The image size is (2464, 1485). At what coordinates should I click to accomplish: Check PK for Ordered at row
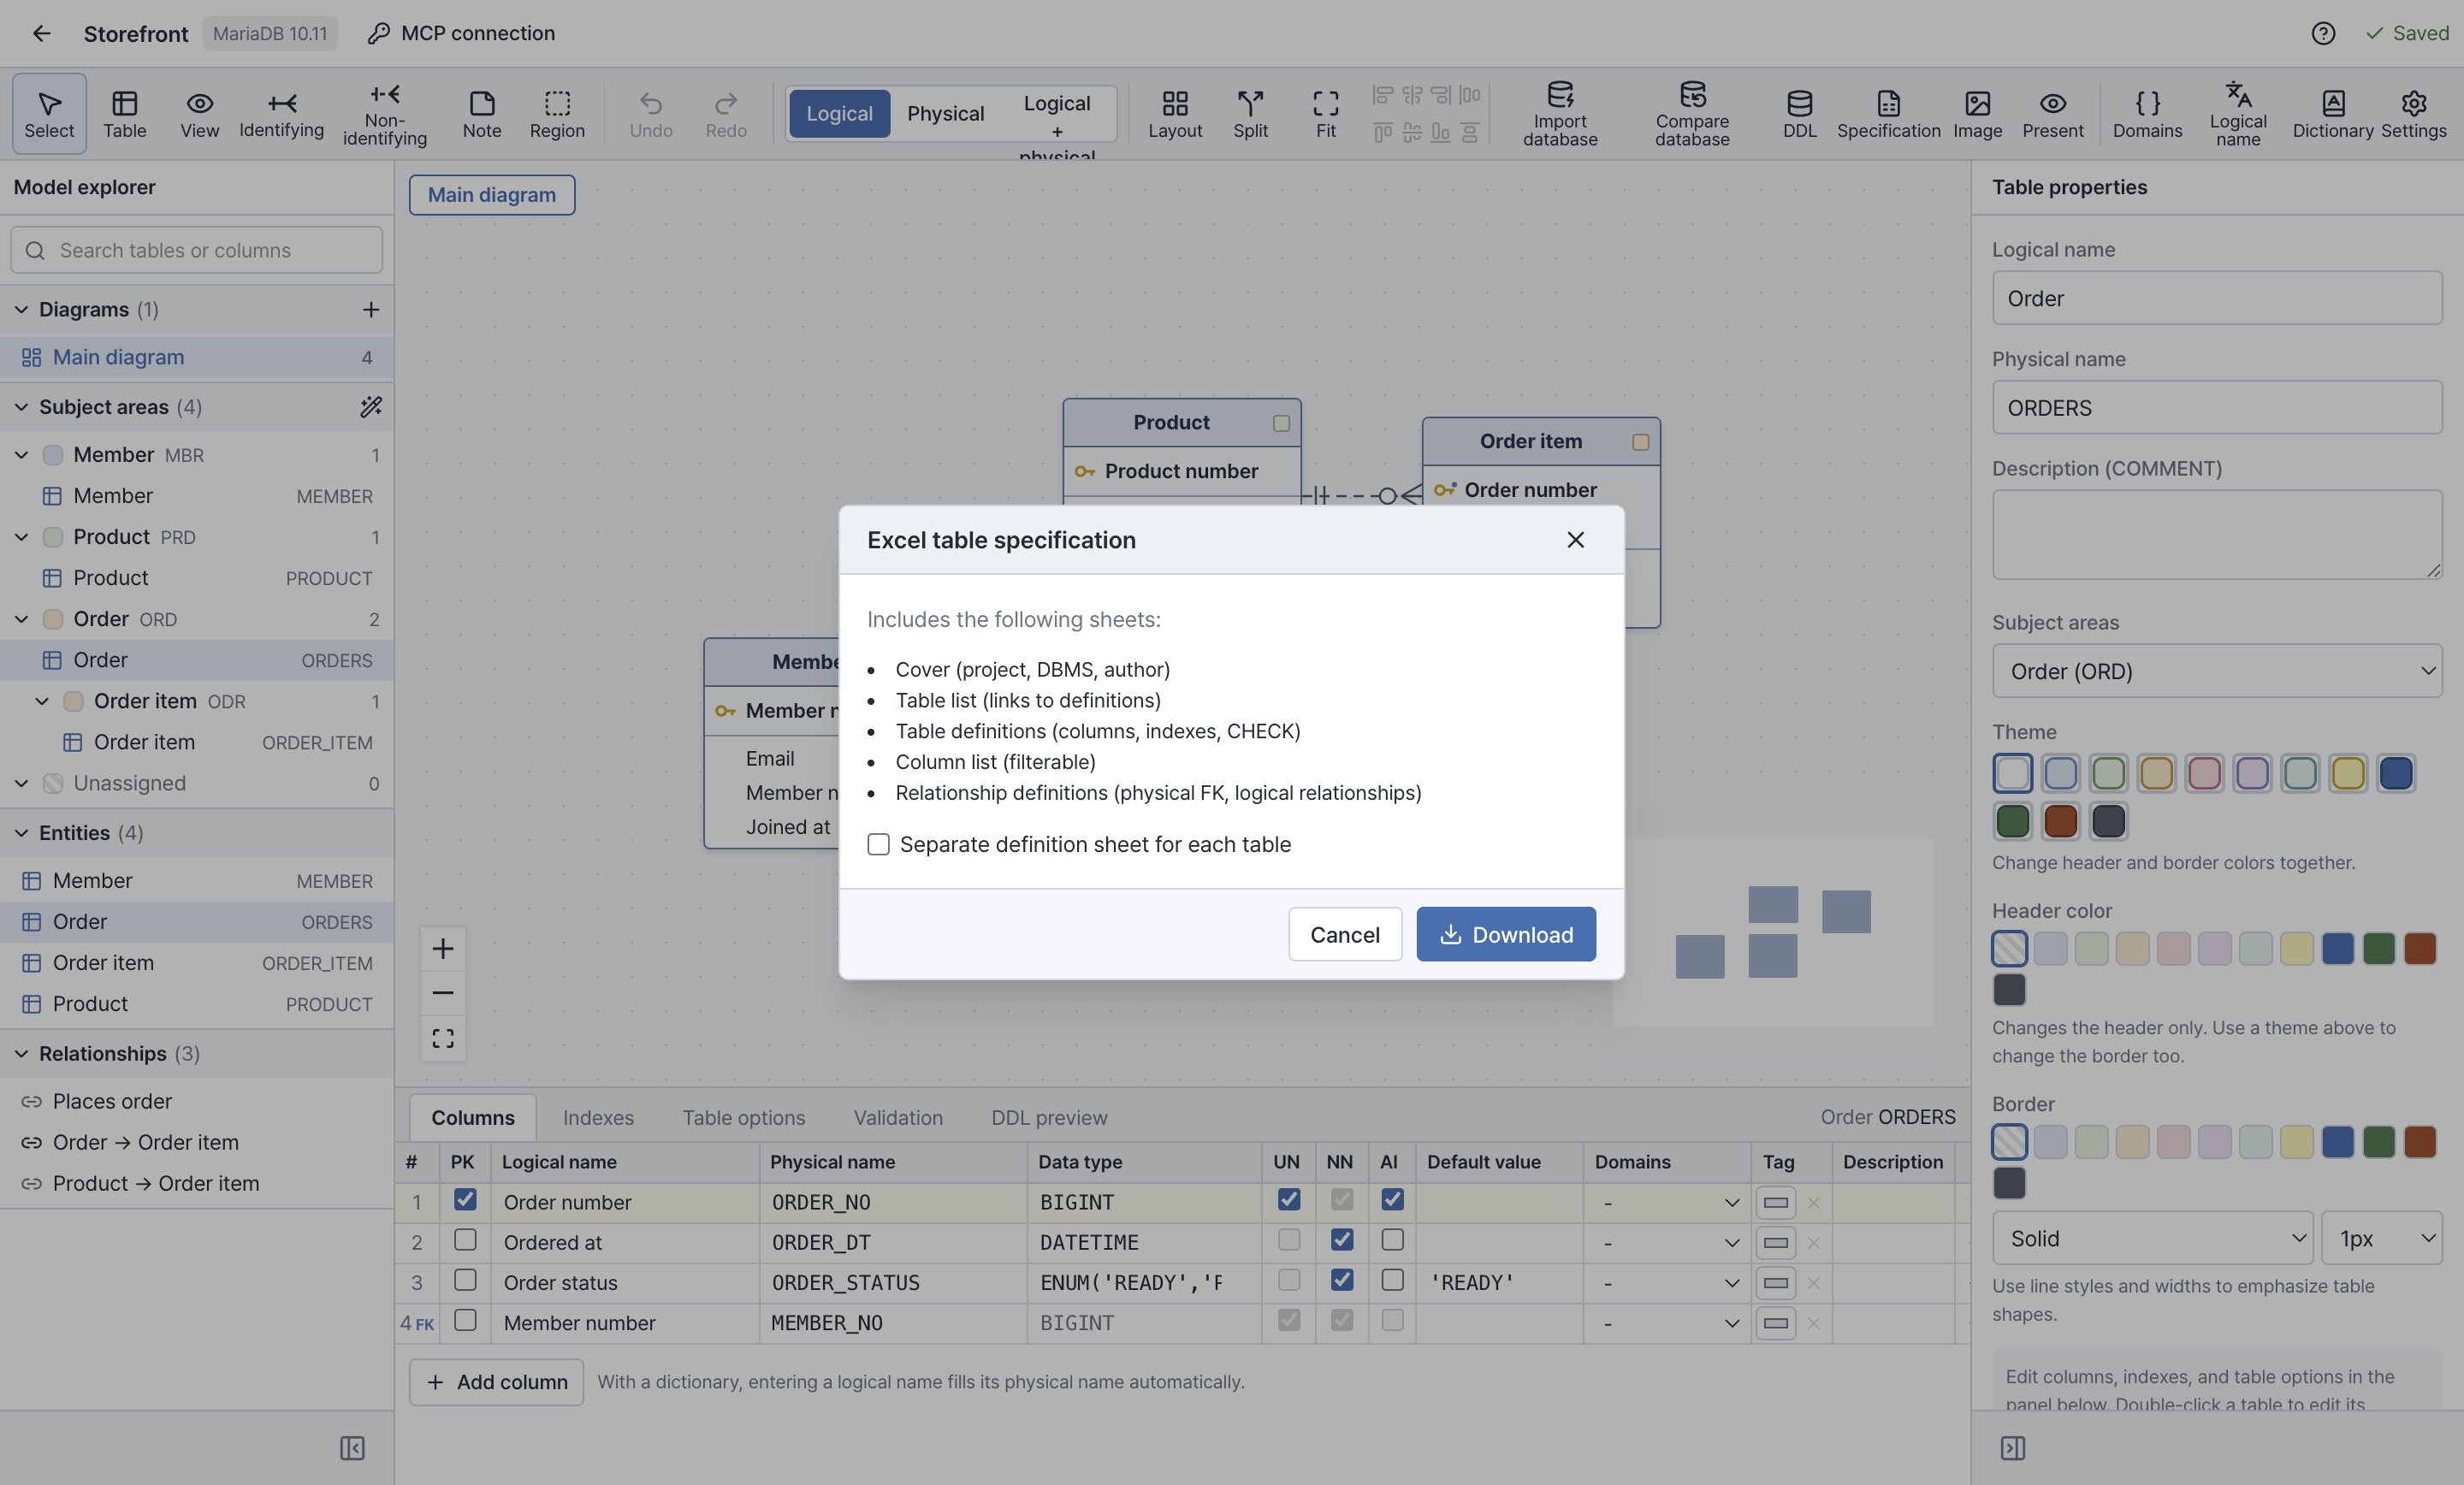click(465, 1239)
